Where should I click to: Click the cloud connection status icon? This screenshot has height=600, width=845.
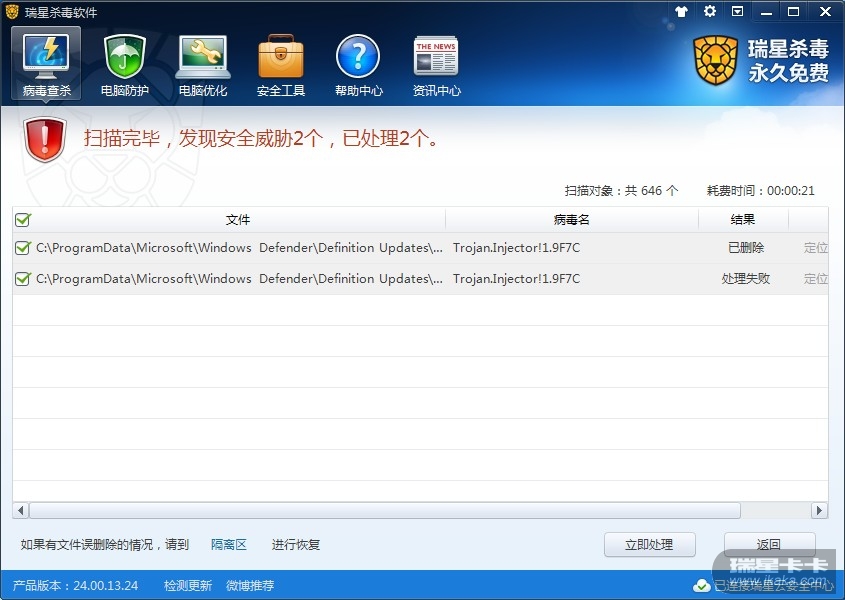click(701, 585)
